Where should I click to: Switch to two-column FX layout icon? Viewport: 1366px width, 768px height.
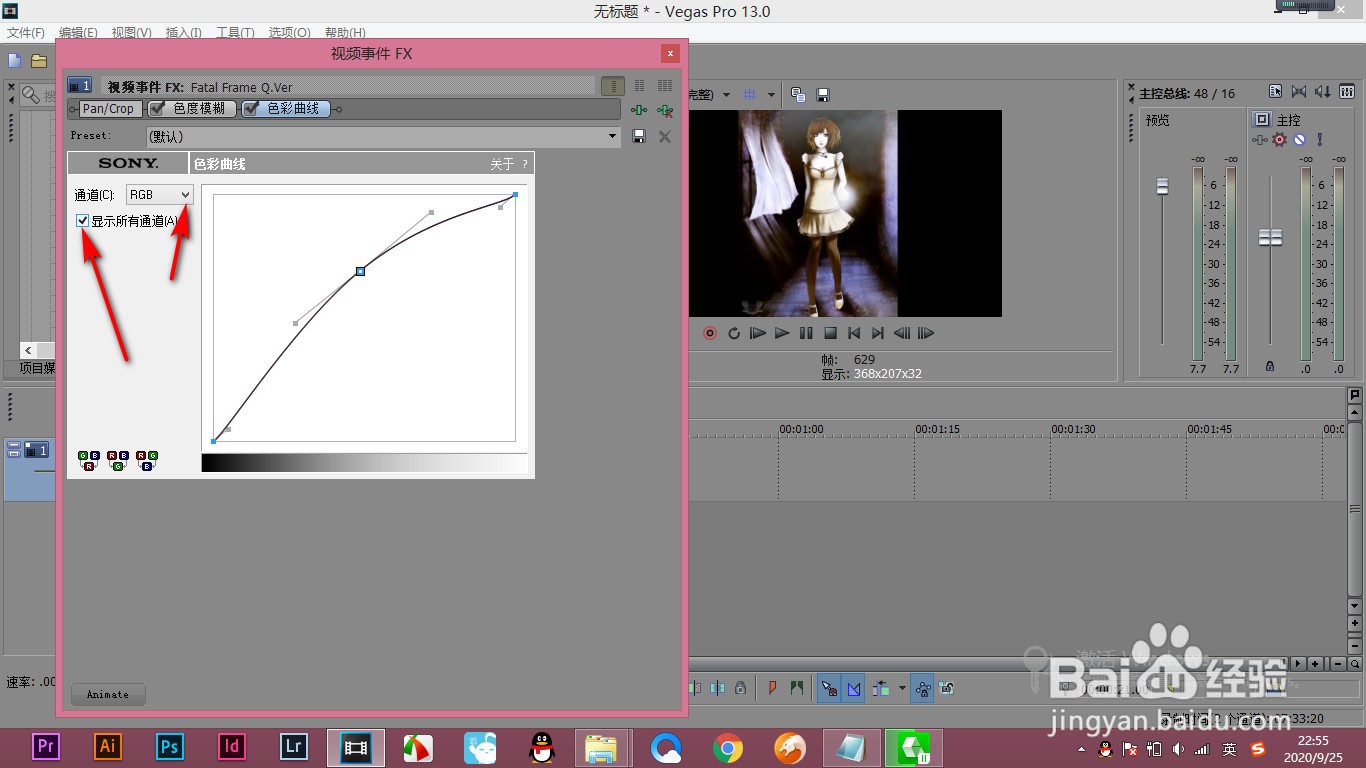(640, 87)
